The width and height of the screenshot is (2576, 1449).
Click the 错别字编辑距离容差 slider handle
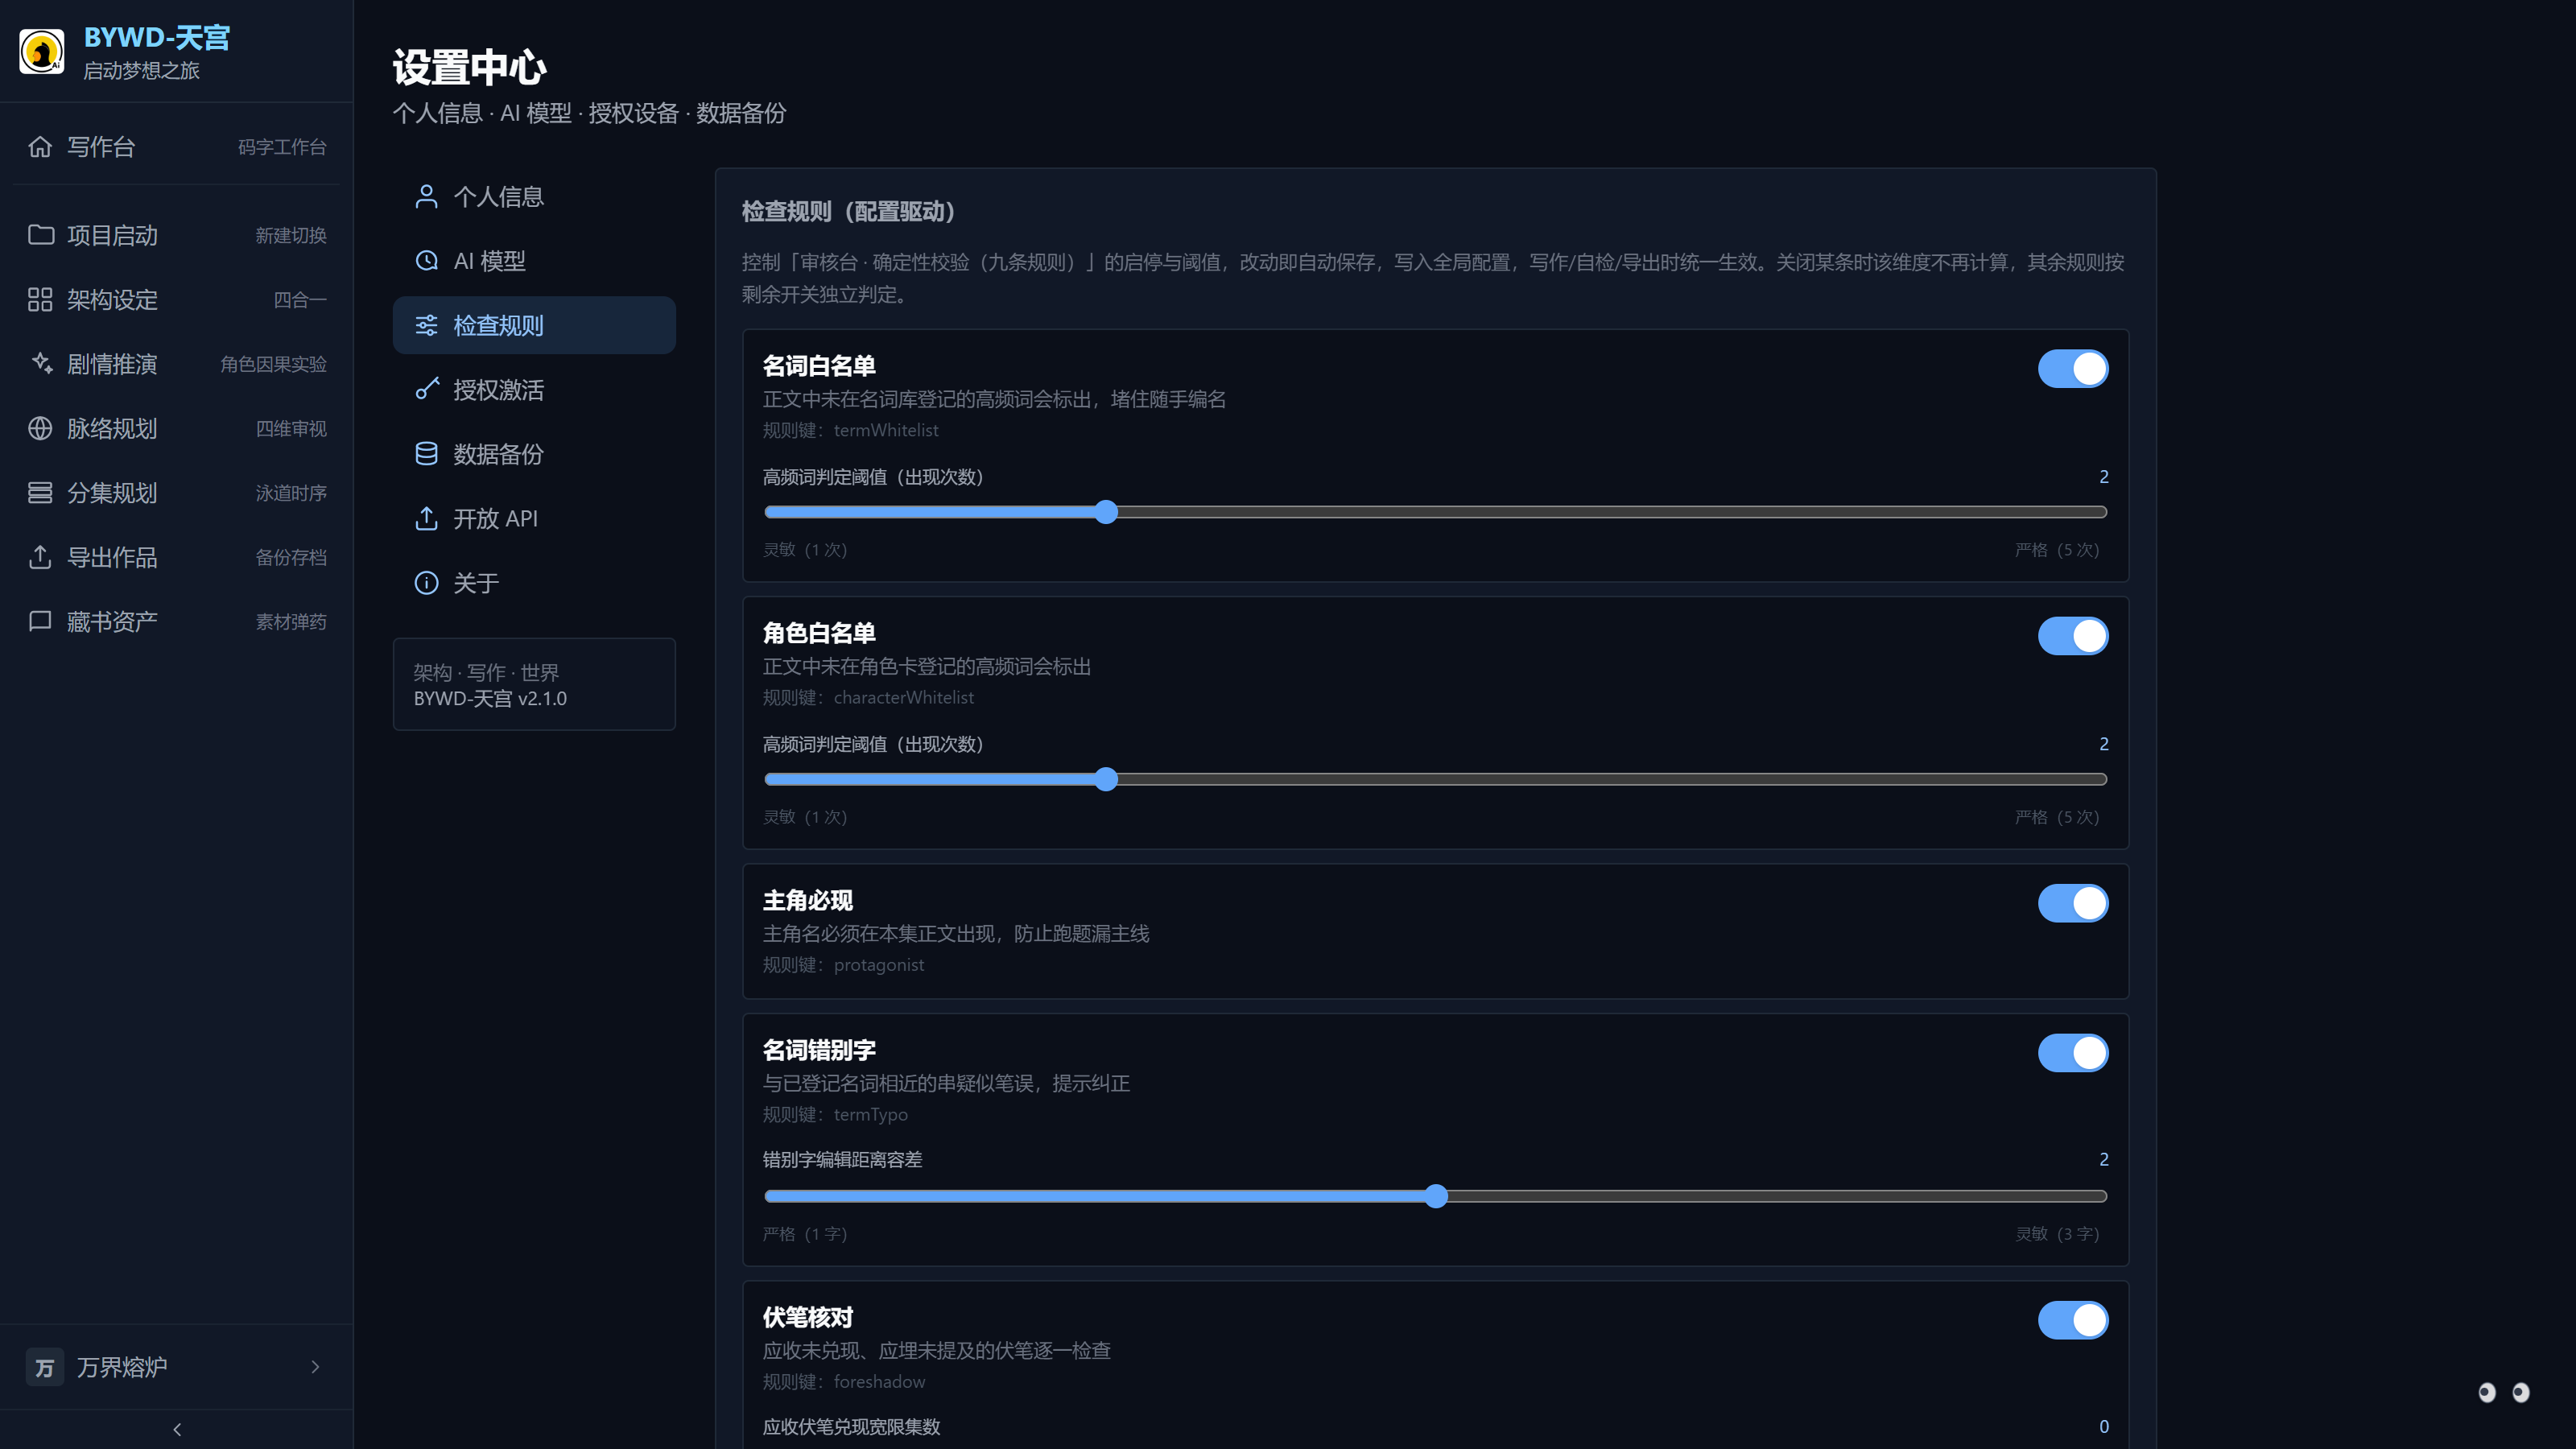(x=1436, y=1196)
